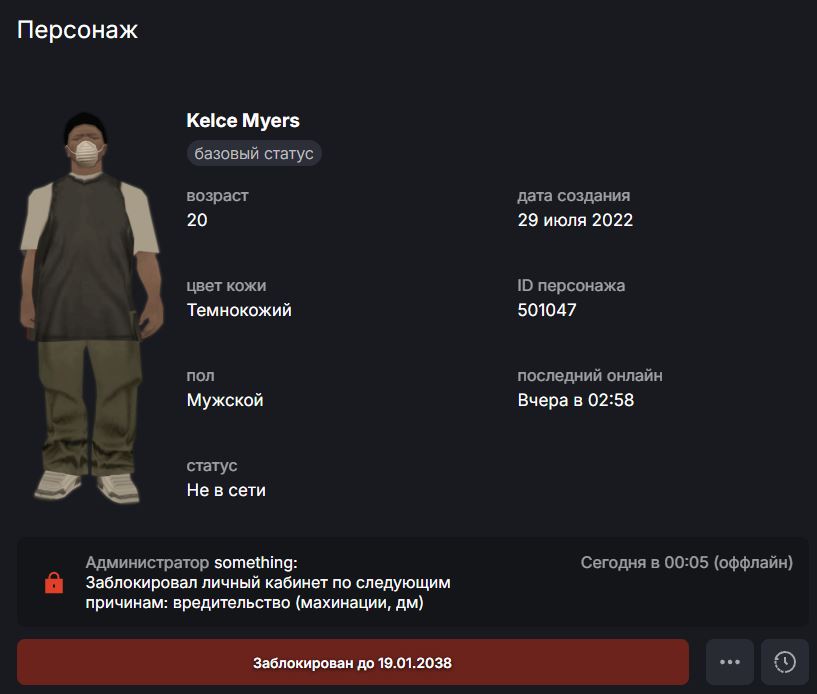Click the 'дата создания' label

[574, 196]
